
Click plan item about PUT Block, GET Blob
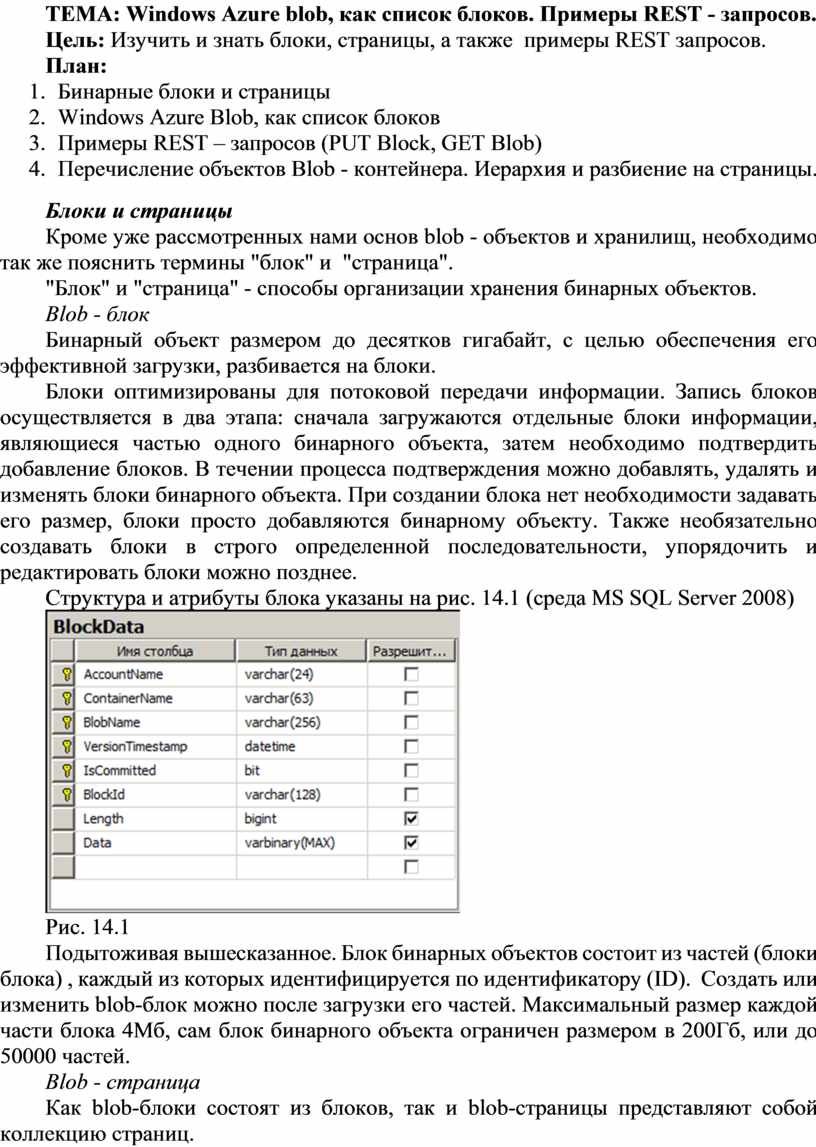point(300,143)
